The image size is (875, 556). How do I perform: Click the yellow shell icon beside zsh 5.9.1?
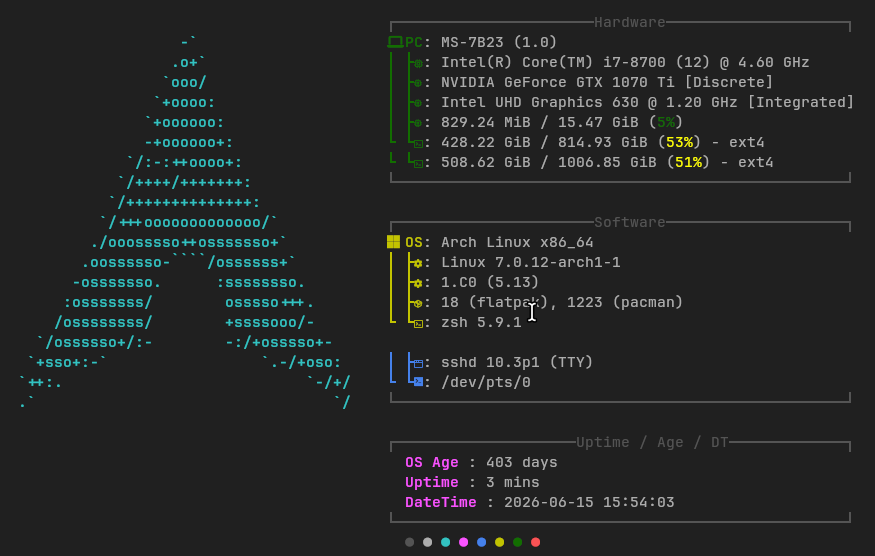[x=418, y=324]
